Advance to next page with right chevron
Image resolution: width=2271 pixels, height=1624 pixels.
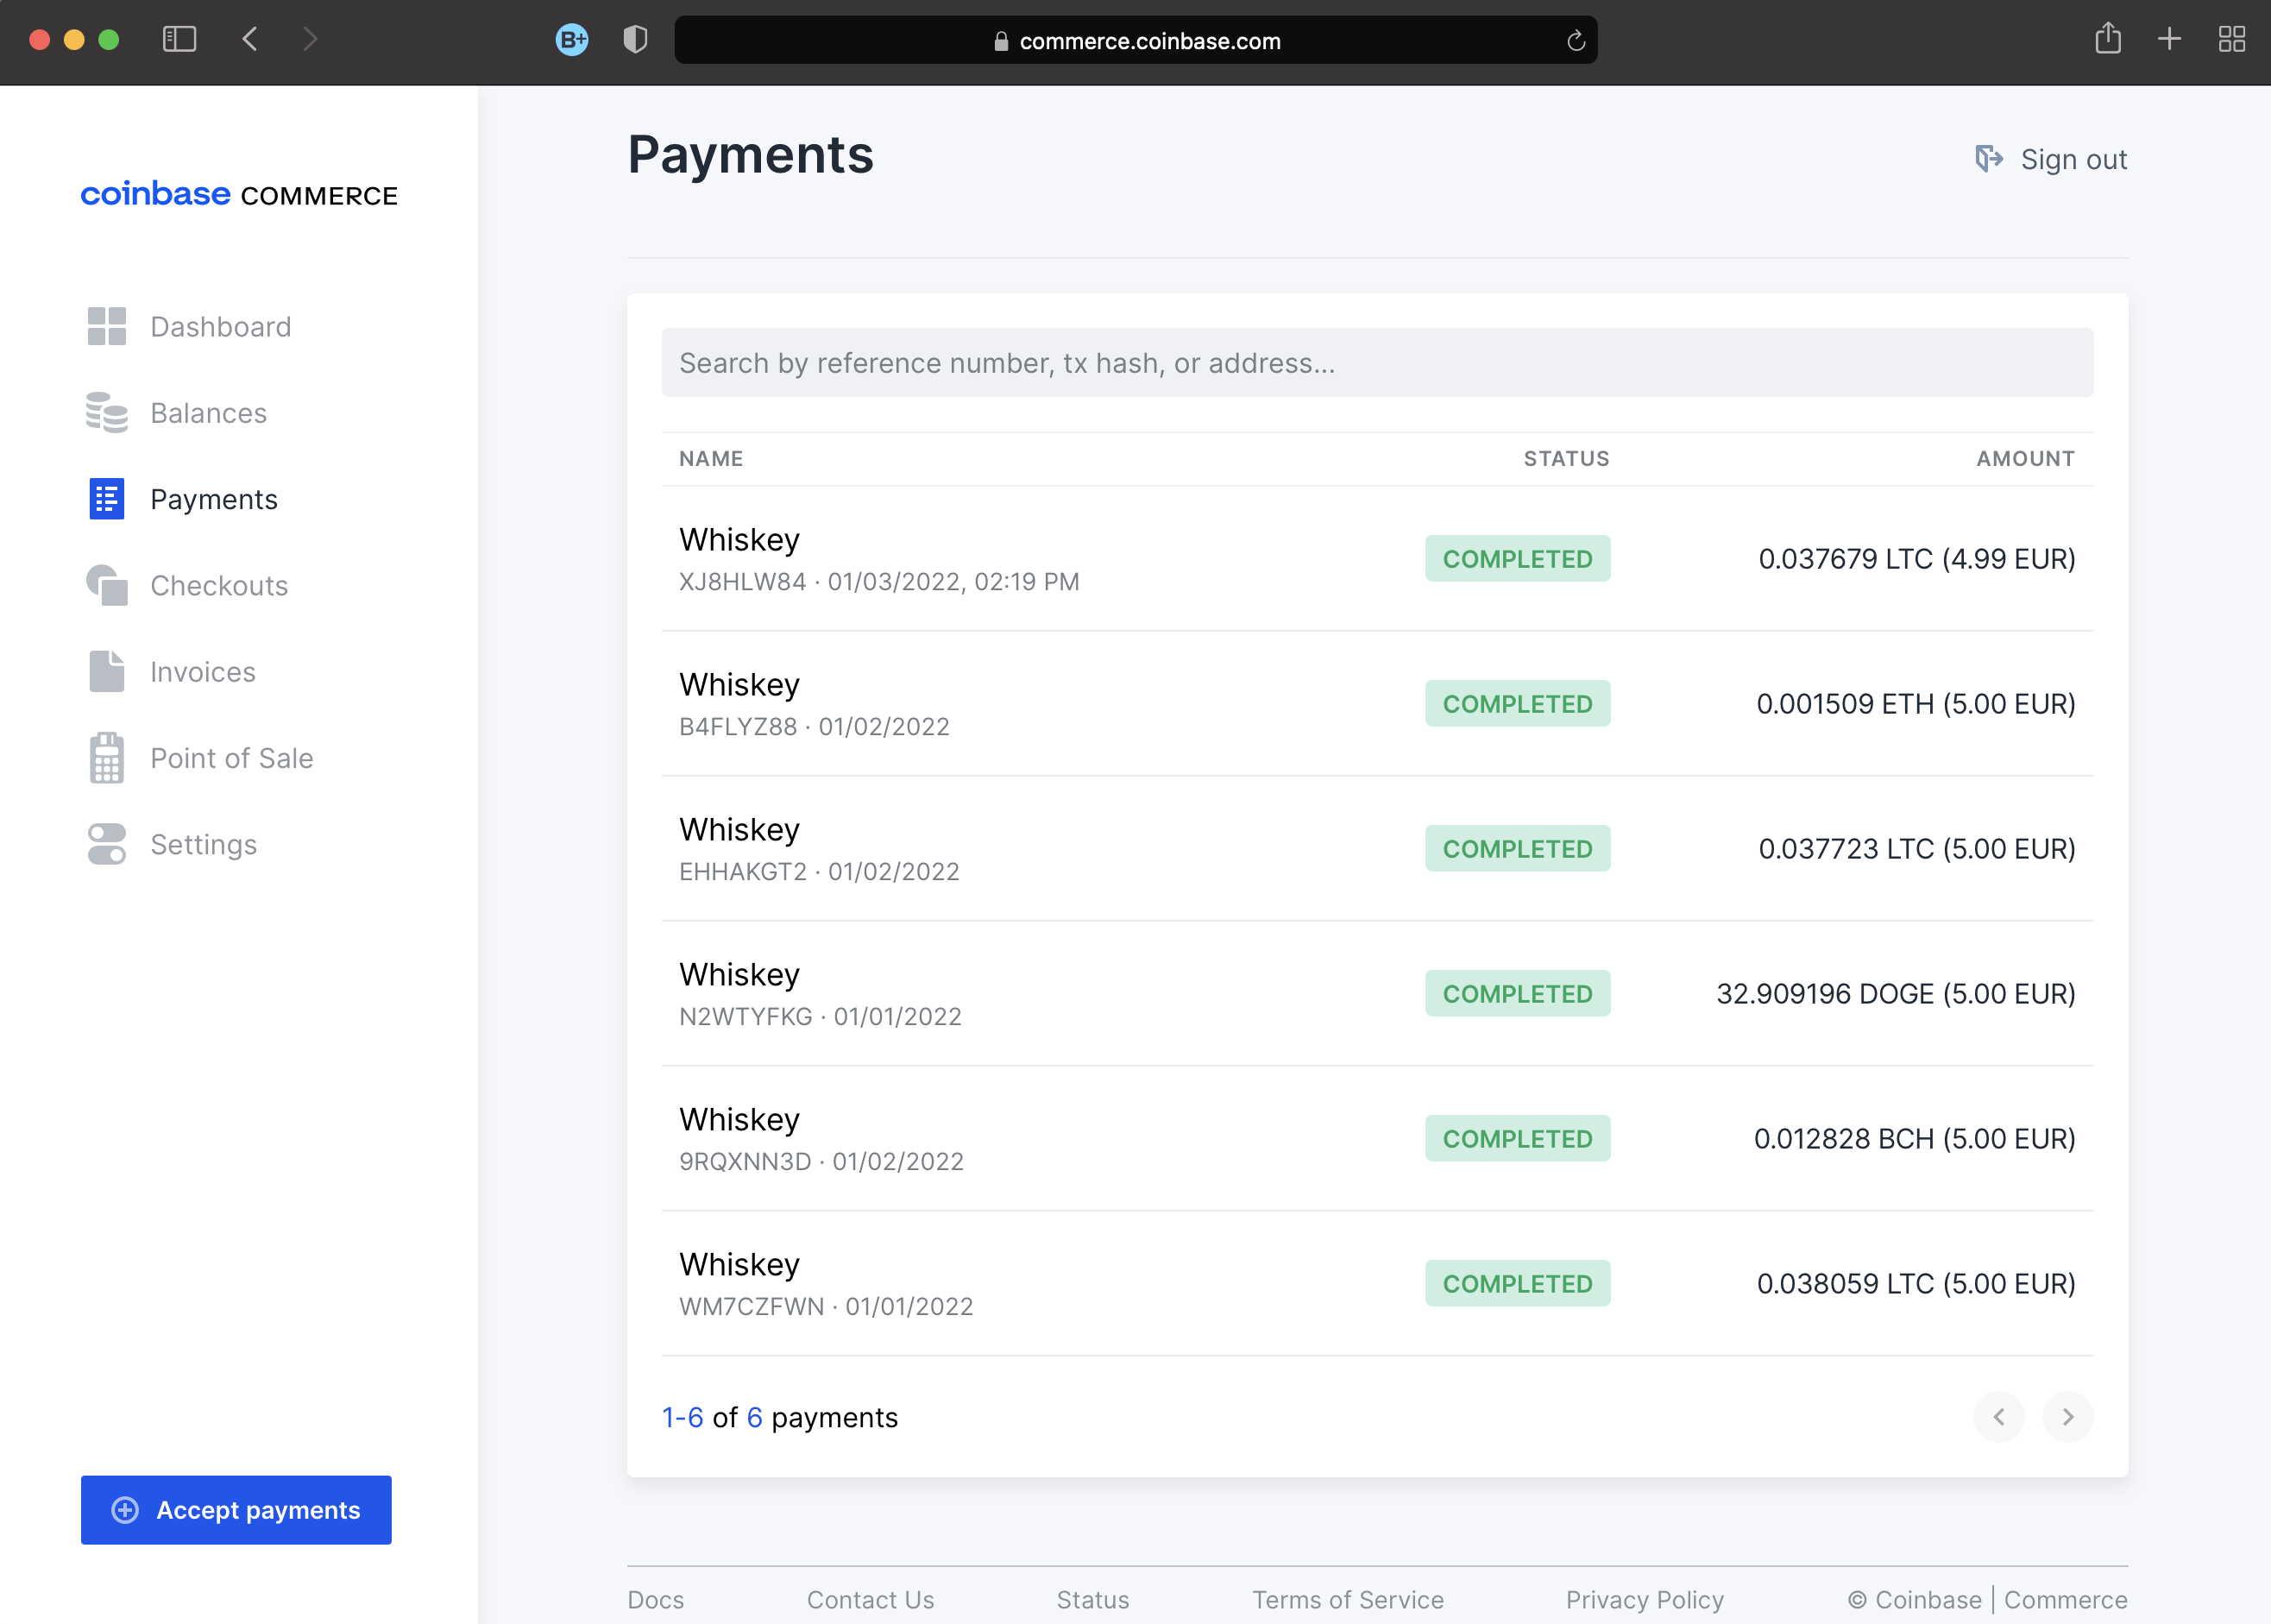(x=2068, y=1417)
